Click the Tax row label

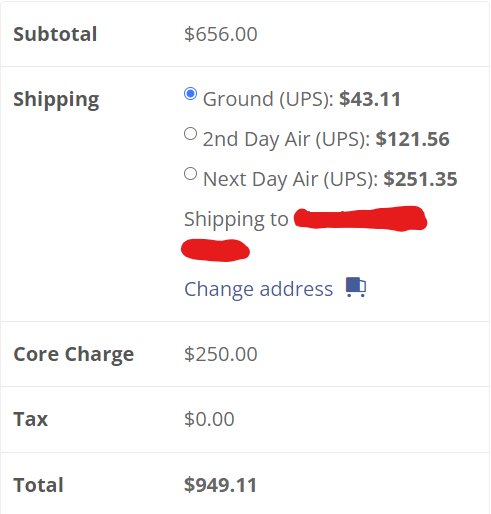point(31,419)
